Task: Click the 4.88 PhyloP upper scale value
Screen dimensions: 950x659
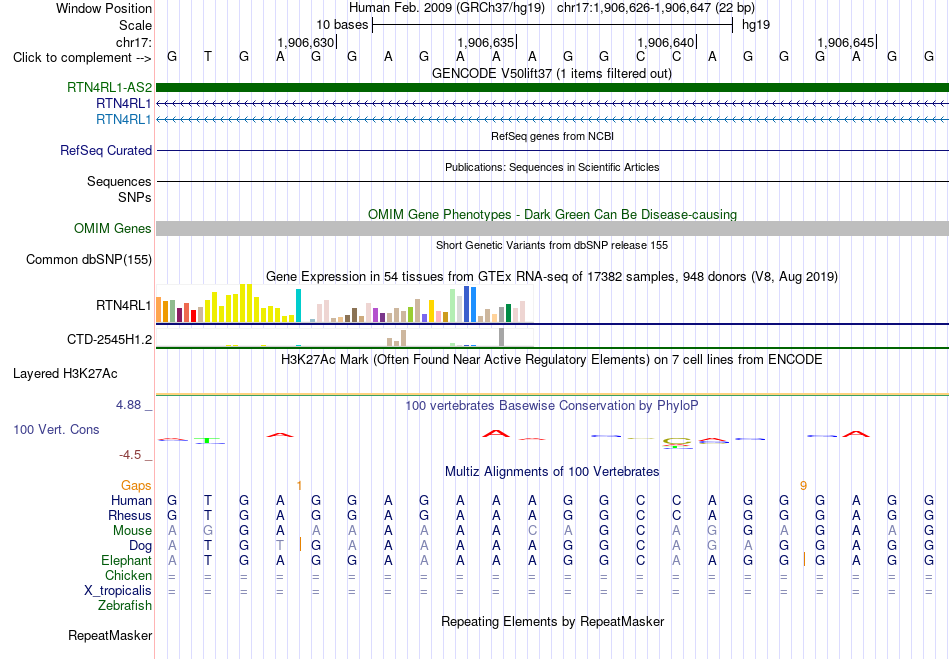Action: click(128, 405)
